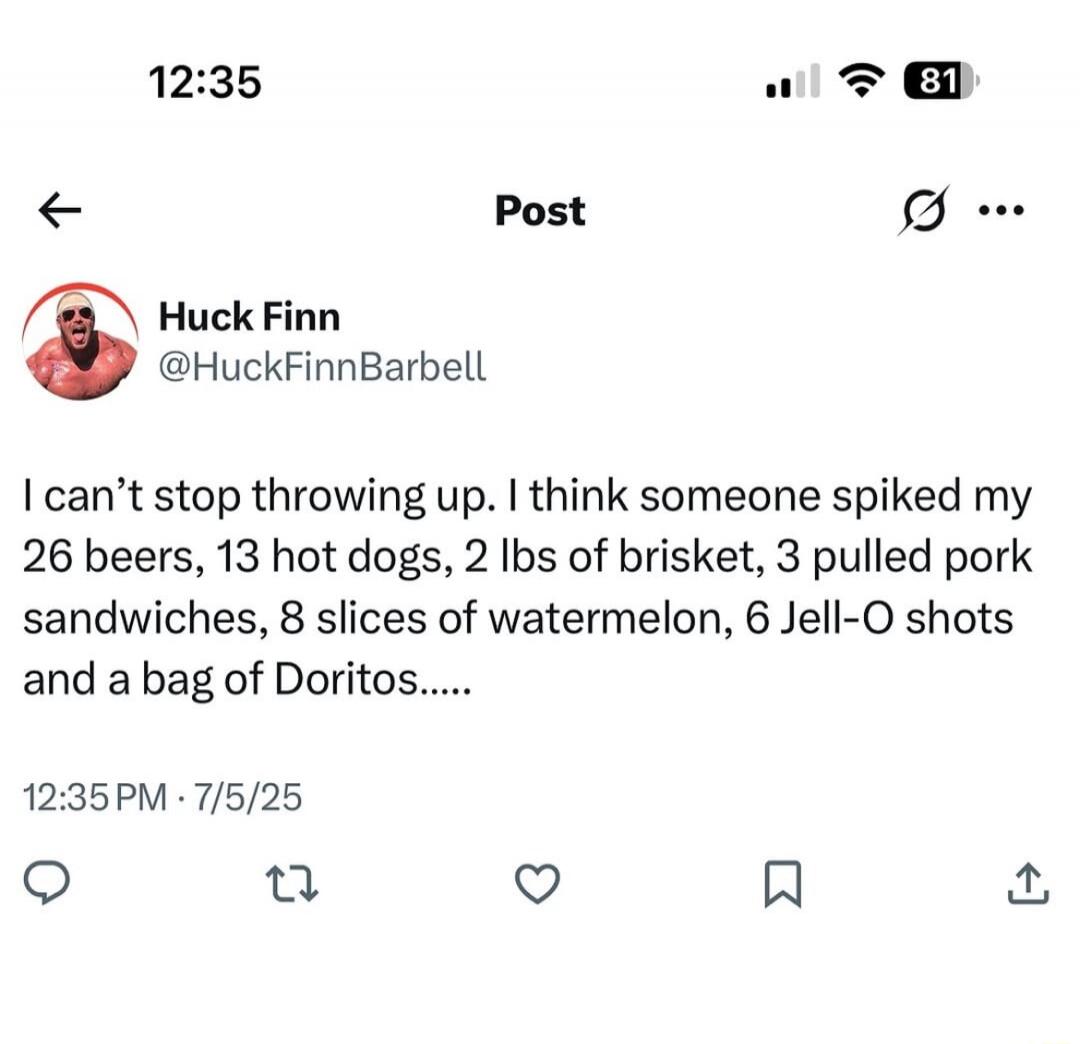Tap the battery indicator showing 81
The width and height of the screenshot is (1080, 1044).
[932, 82]
